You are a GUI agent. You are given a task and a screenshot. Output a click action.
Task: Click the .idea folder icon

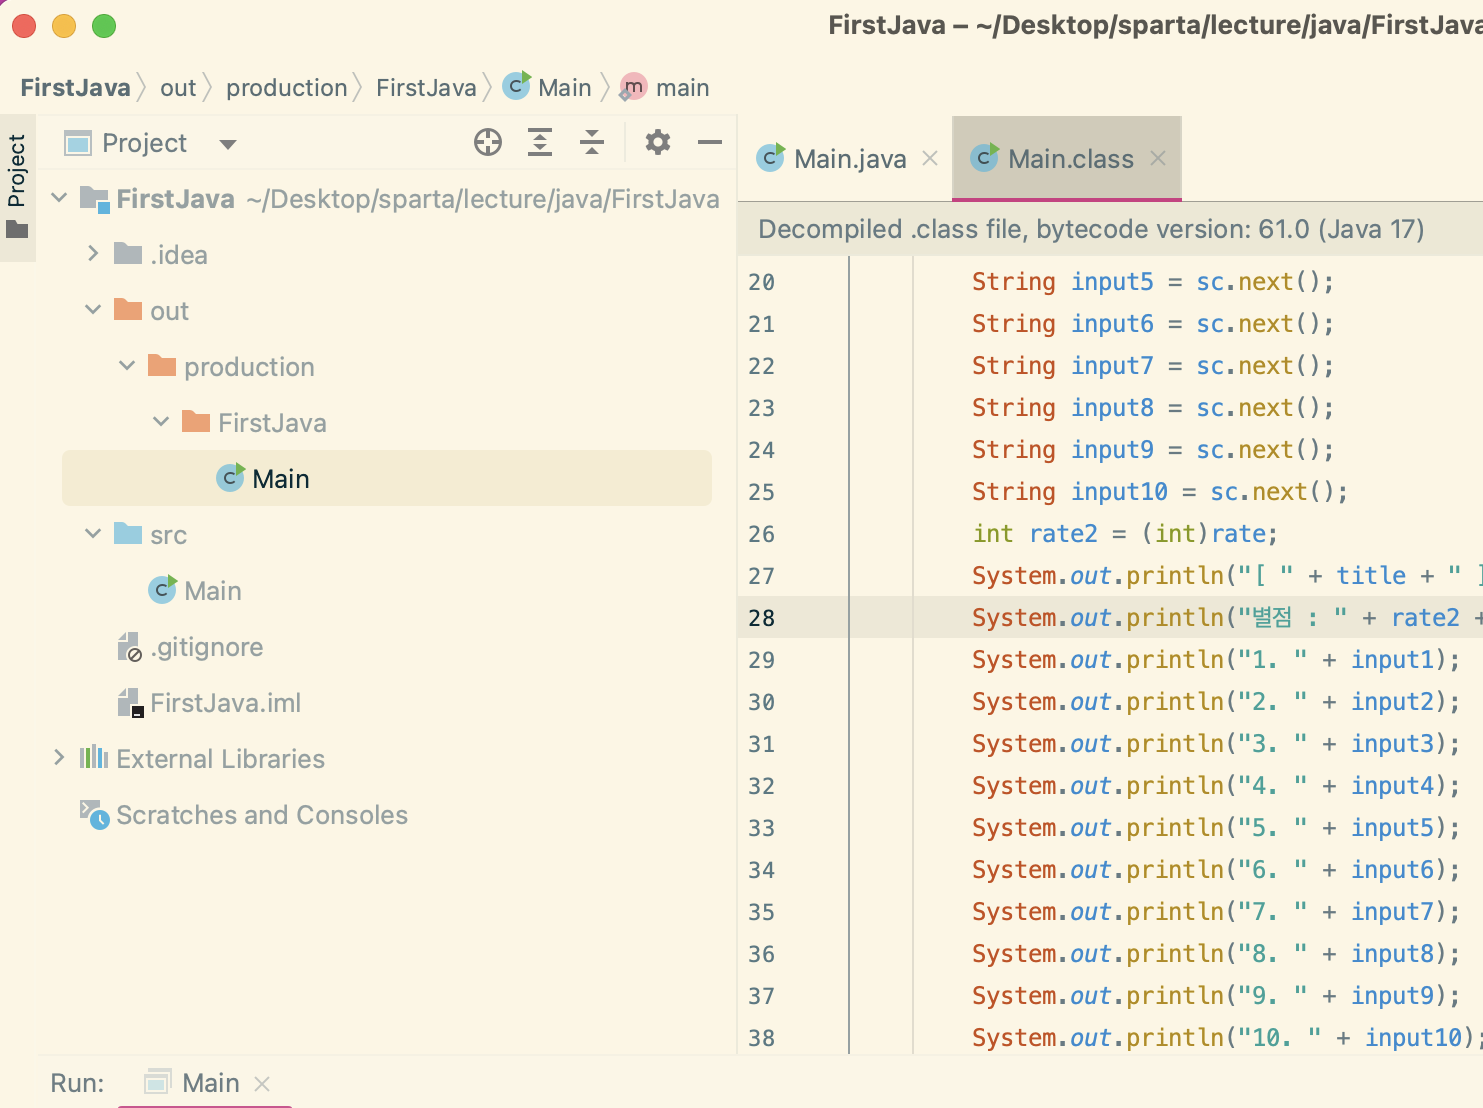(128, 253)
